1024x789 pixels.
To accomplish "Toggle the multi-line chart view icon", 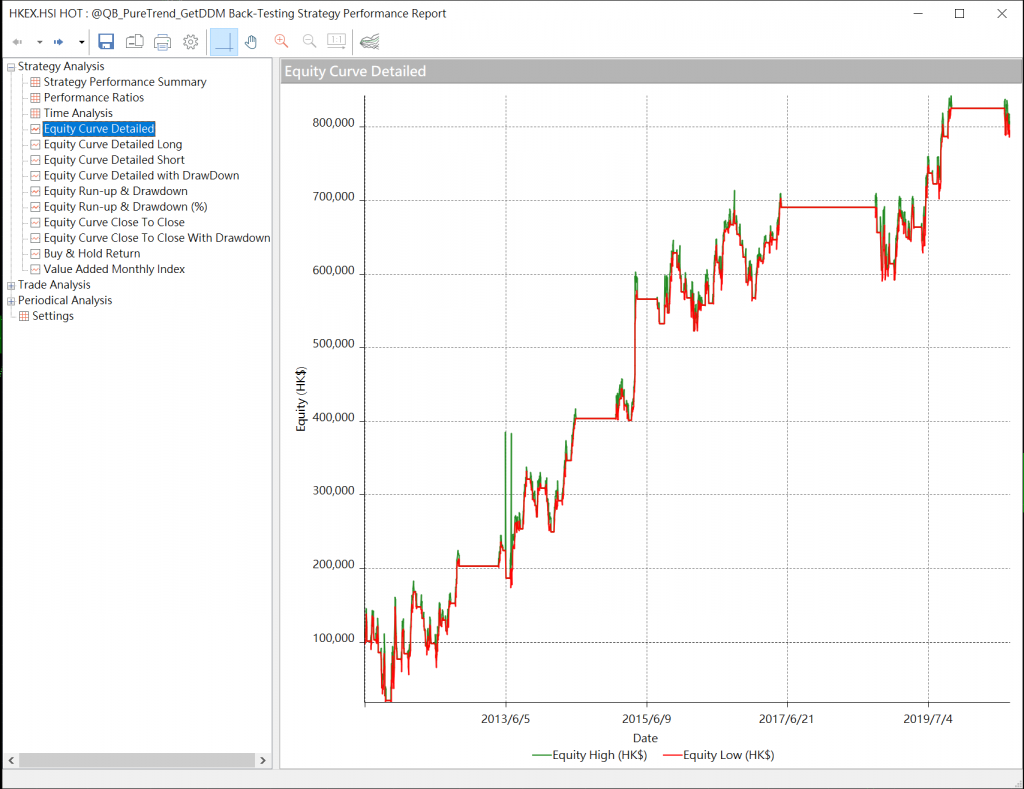I will click(369, 42).
